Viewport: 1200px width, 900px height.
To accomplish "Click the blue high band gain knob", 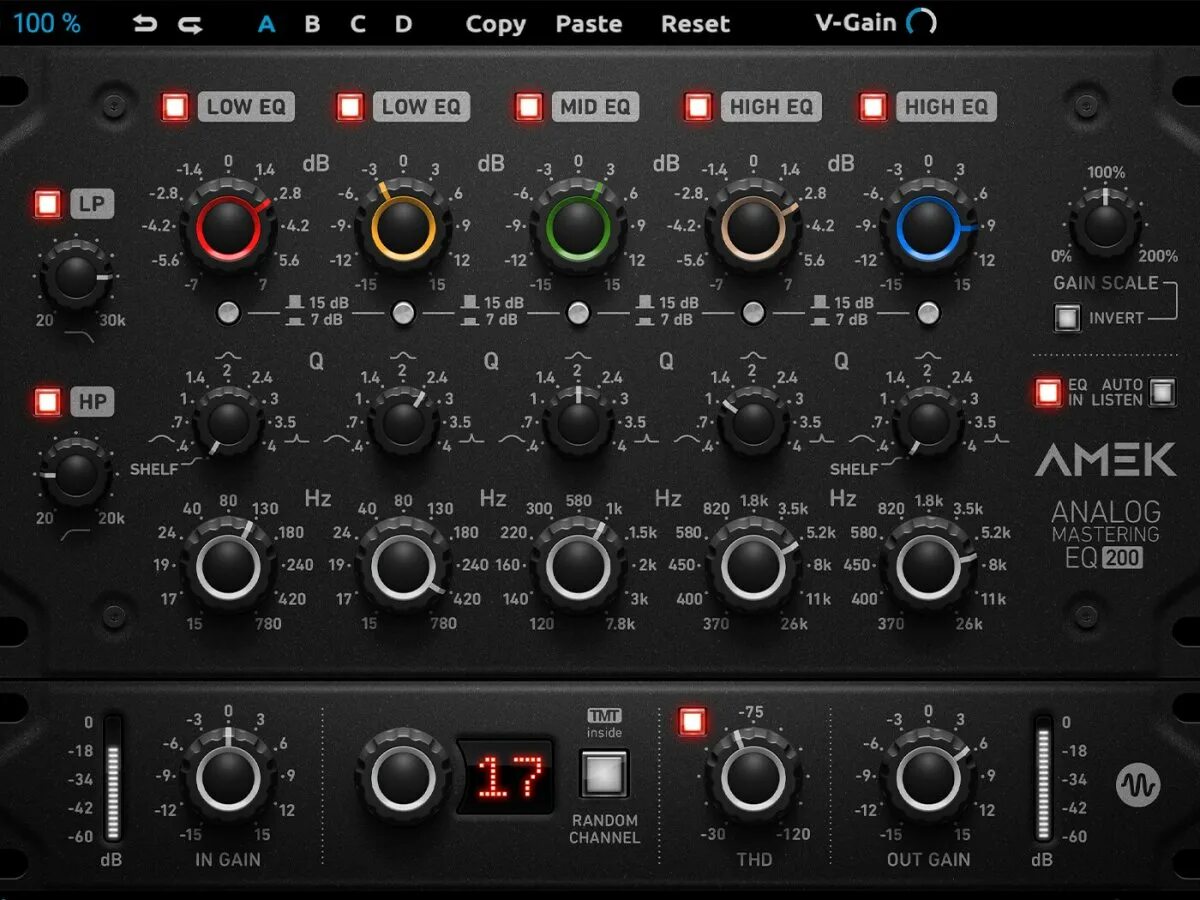I will (x=928, y=228).
